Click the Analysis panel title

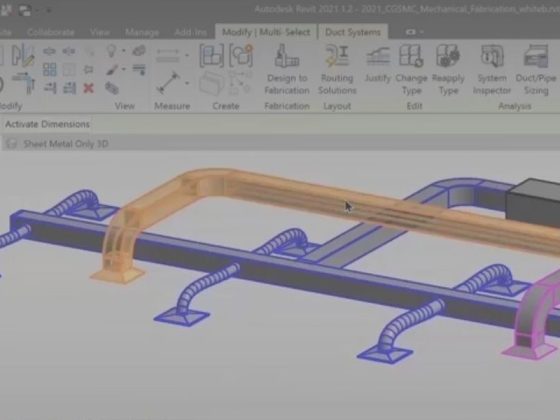point(515,106)
